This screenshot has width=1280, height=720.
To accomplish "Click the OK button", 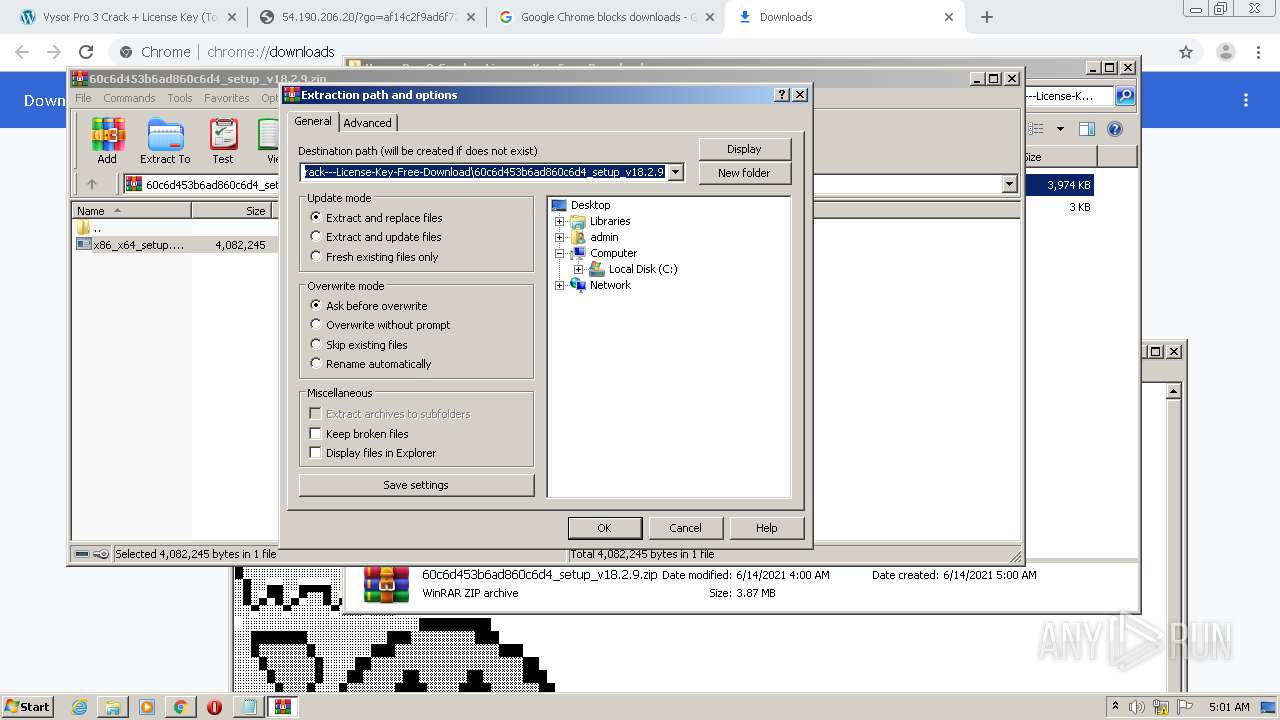I will point(604,528).
